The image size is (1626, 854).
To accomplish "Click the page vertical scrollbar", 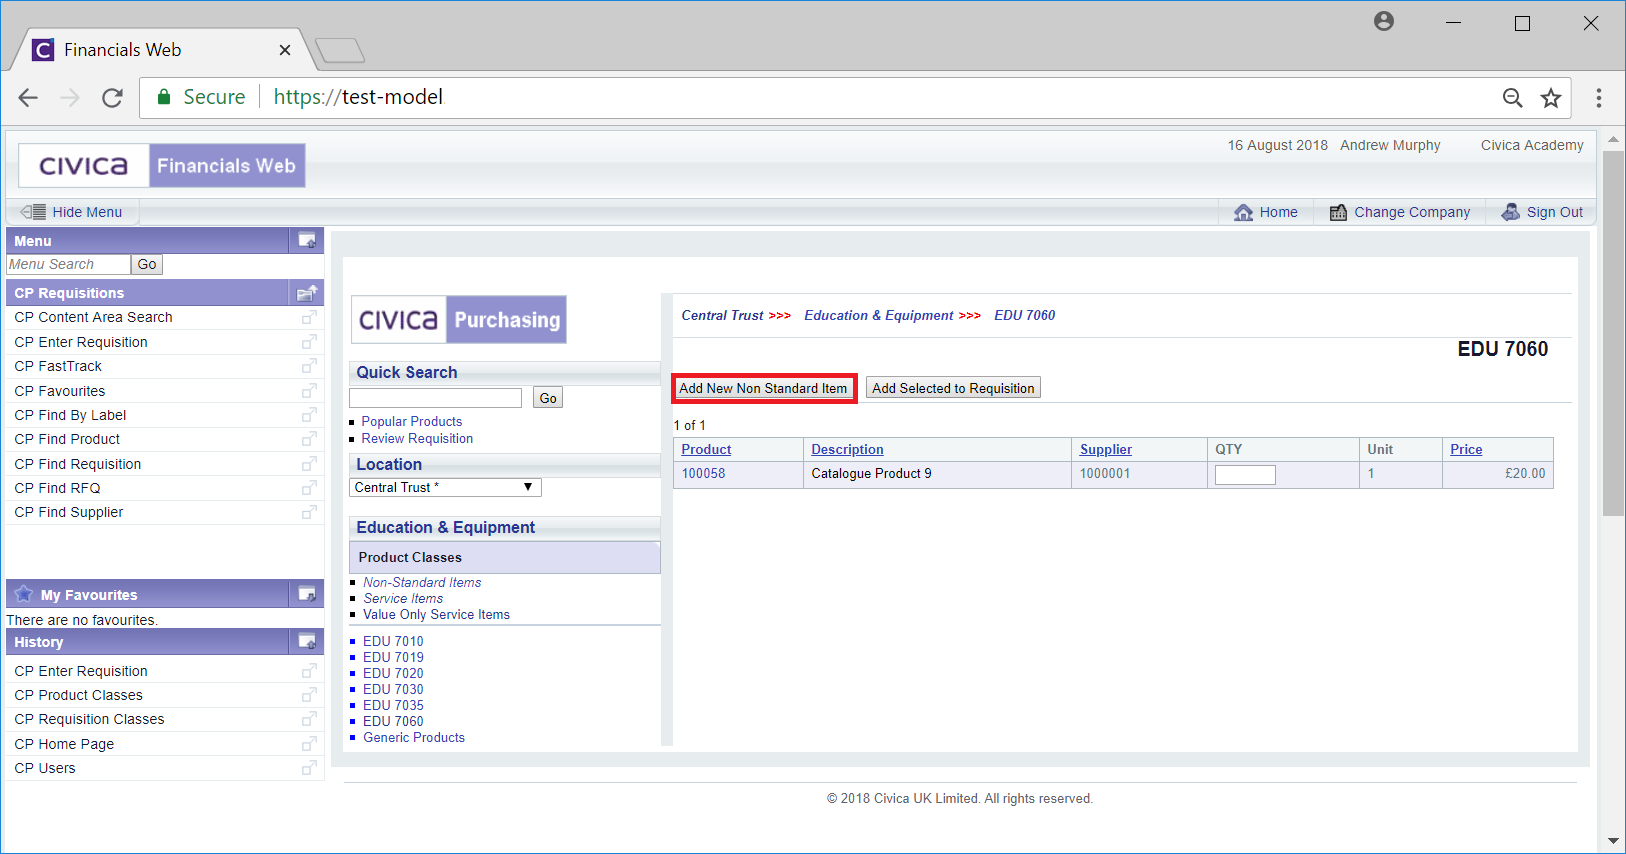I will click(x=1613, y=334).
